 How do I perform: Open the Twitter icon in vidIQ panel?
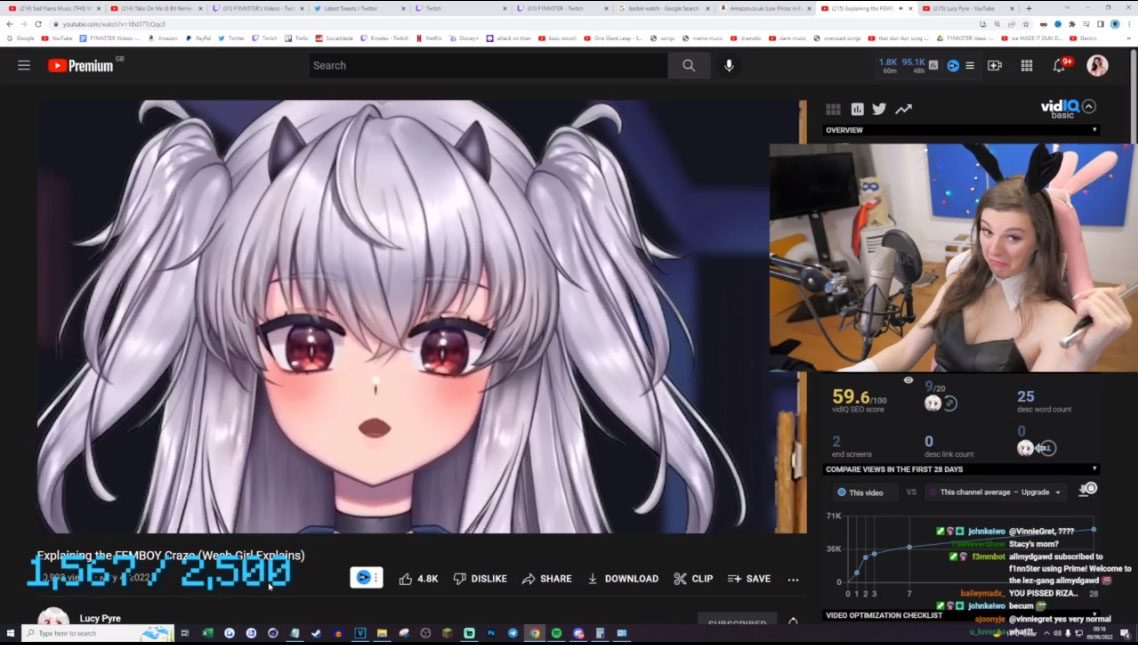[879, 109]
